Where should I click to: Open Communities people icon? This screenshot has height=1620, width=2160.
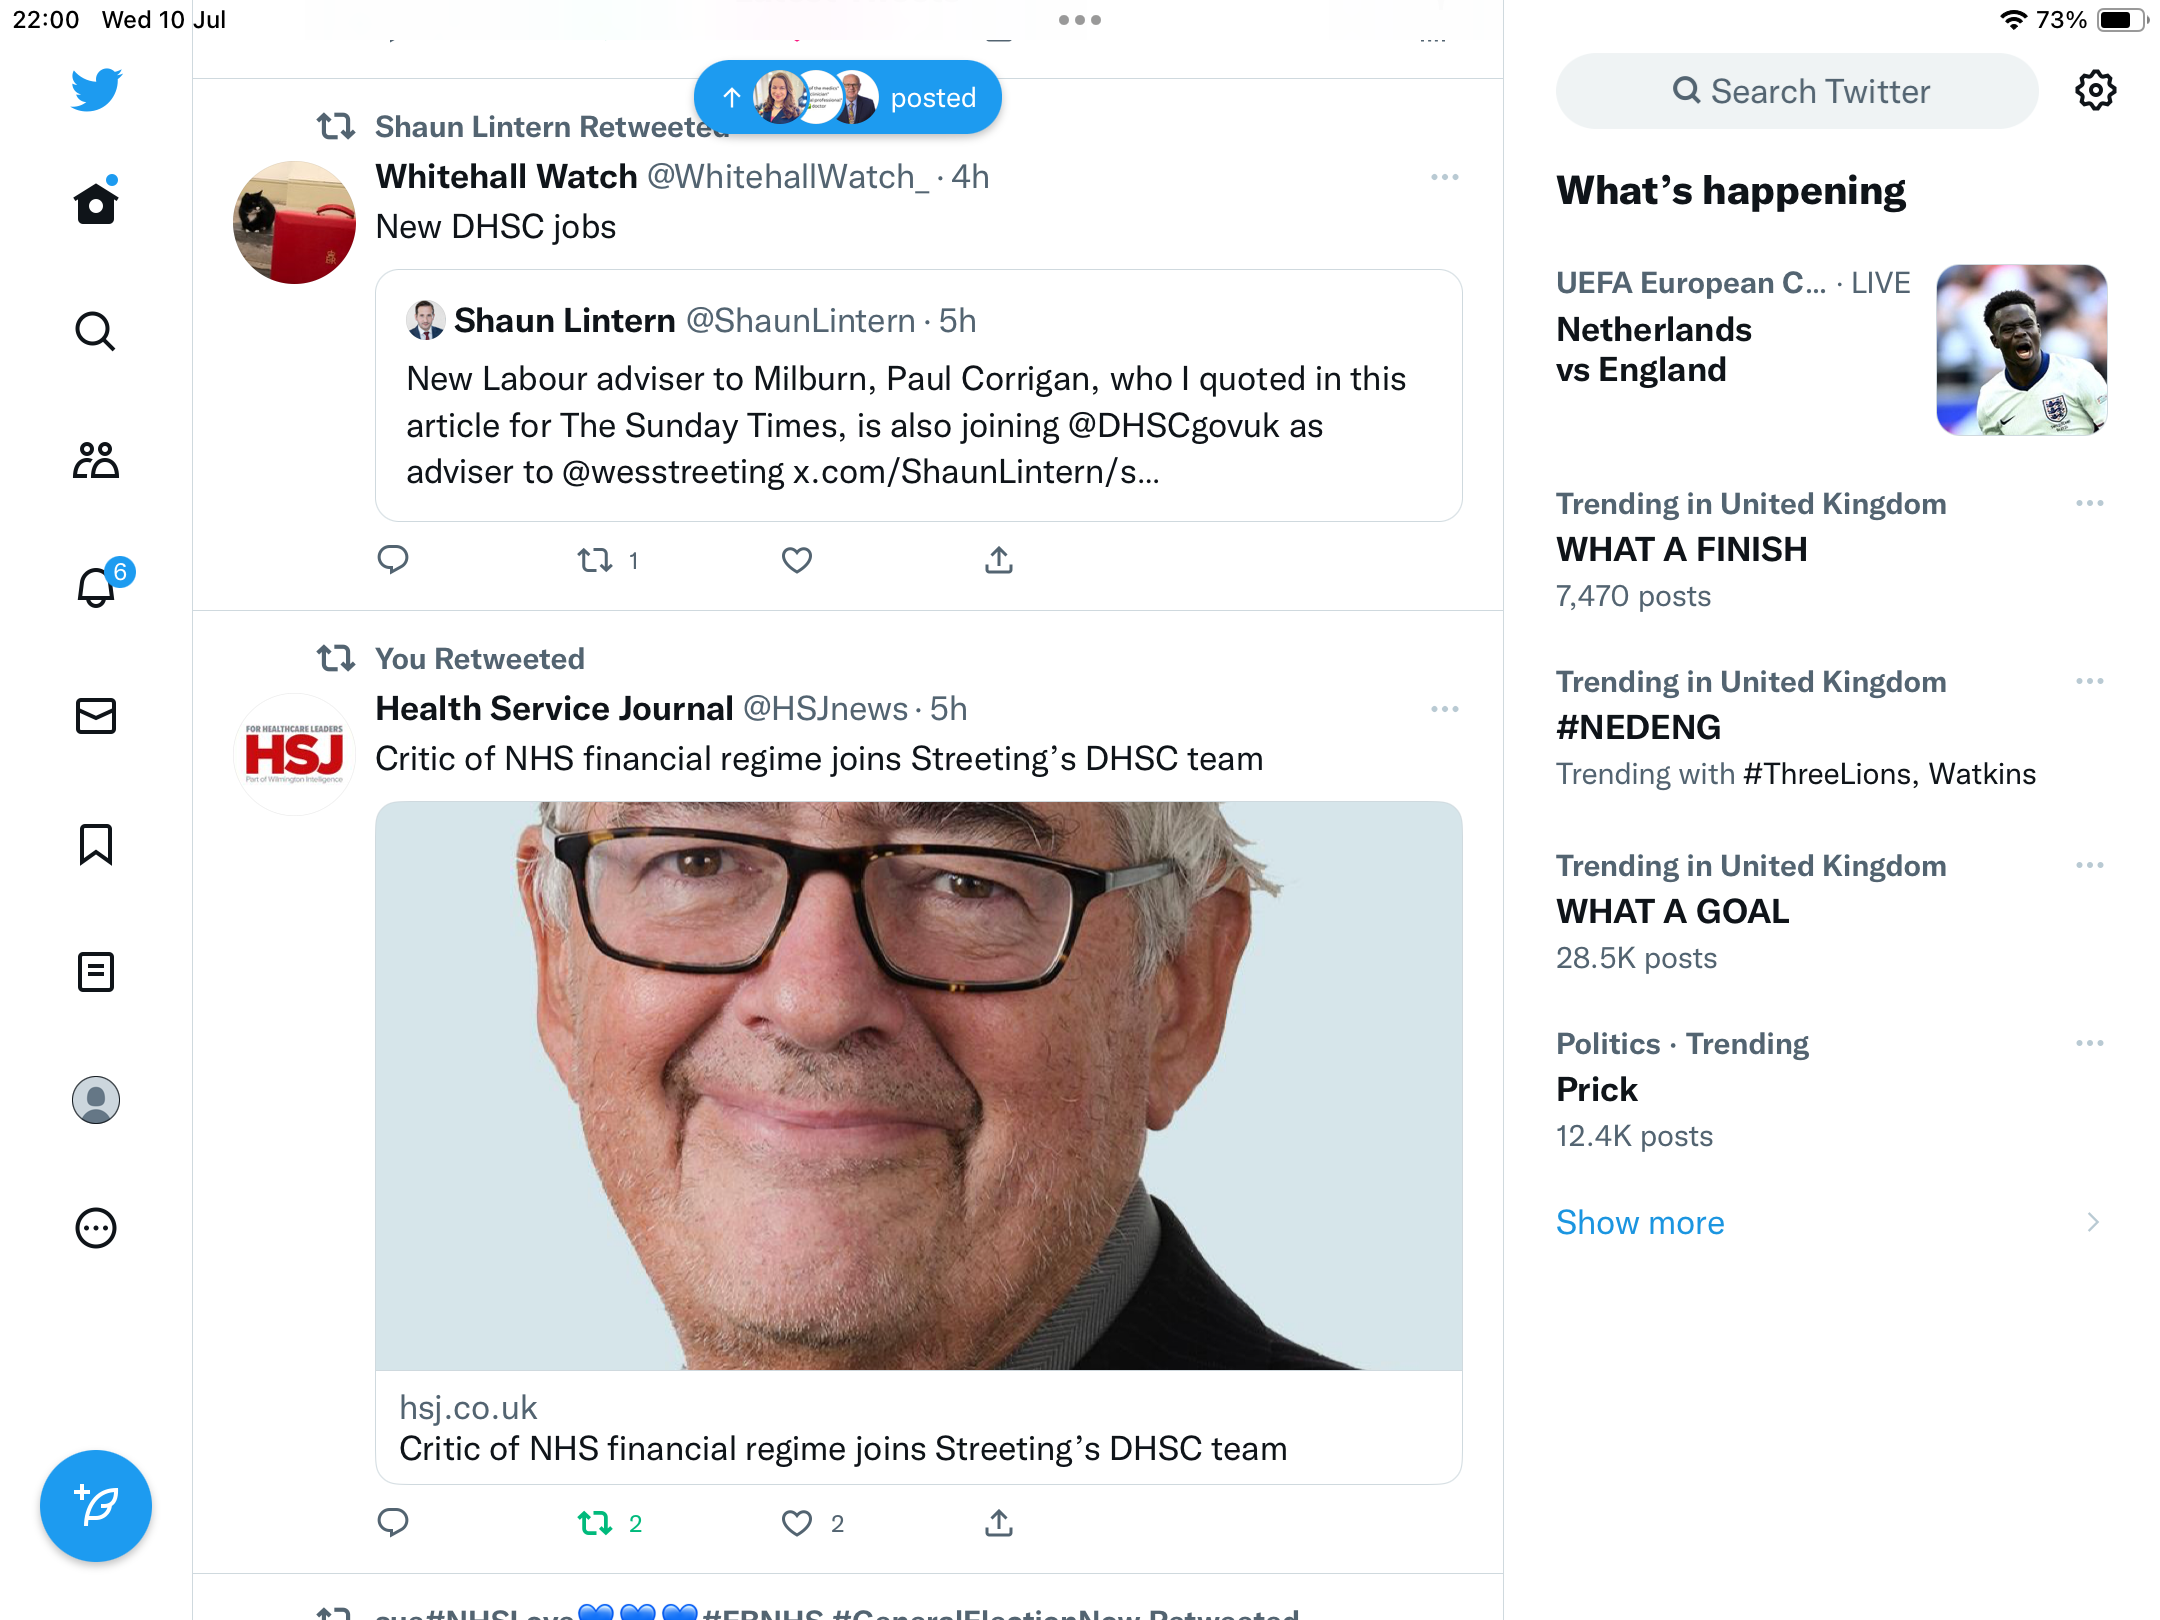point(96,460)
